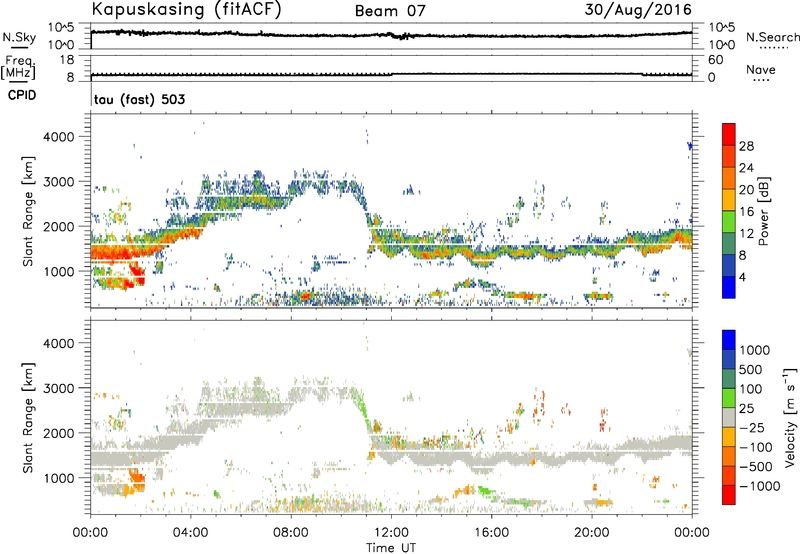Screen dimensions: 800x554
Task: Click the N.Sky legend label
Action: click(19, 37)
